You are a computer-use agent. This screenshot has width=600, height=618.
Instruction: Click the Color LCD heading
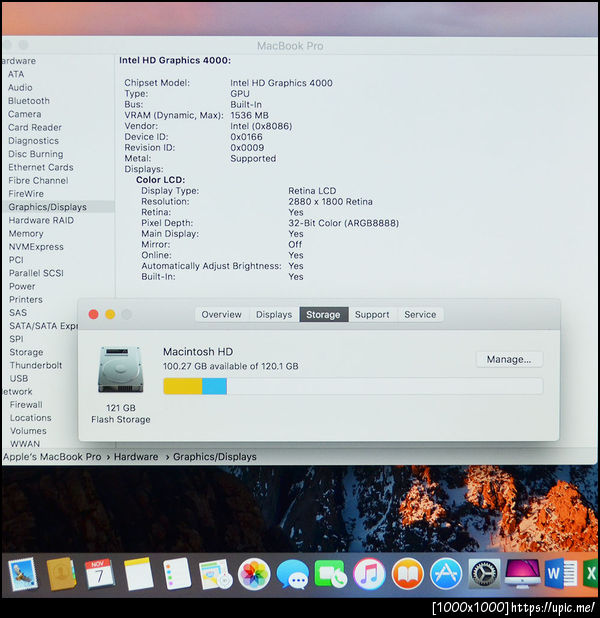160,180
